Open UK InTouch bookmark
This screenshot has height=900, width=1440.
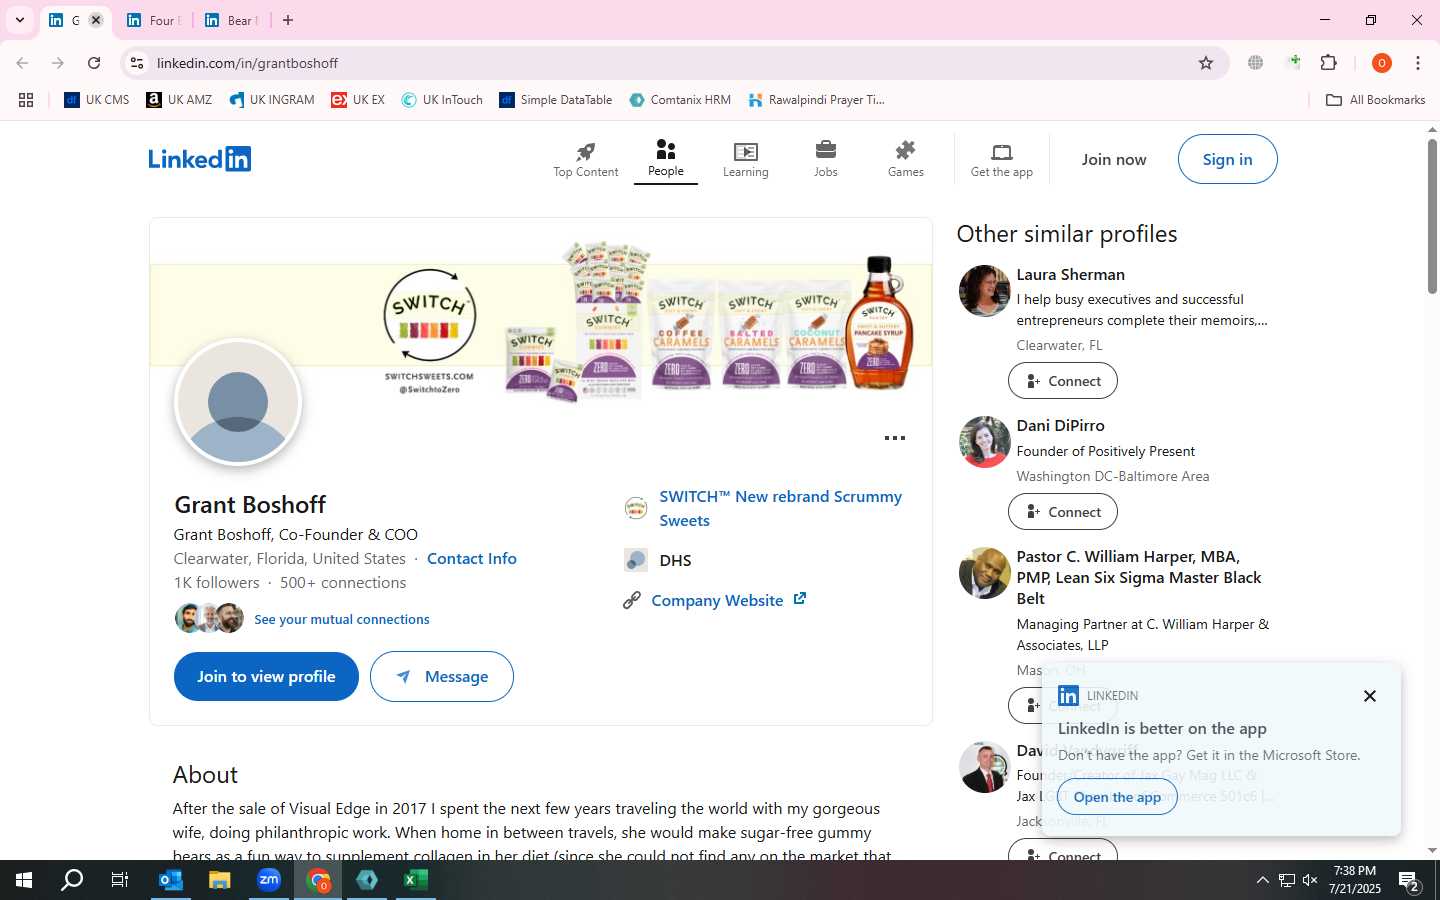(442, 100)
